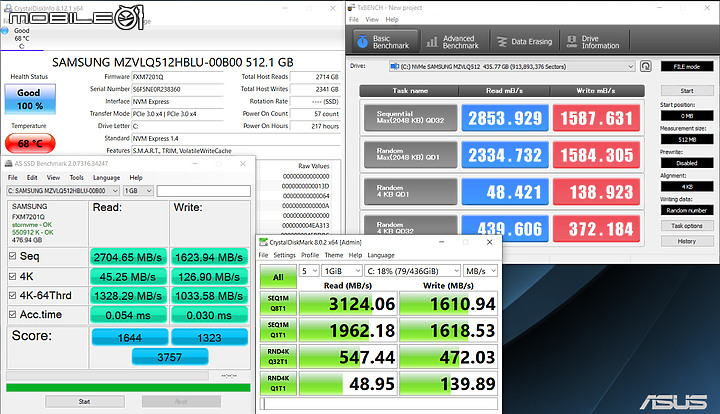Expand 1GiB test size dropdown
Image resolution: width=720 pixels, height=414 pixels.
(342, 271)
